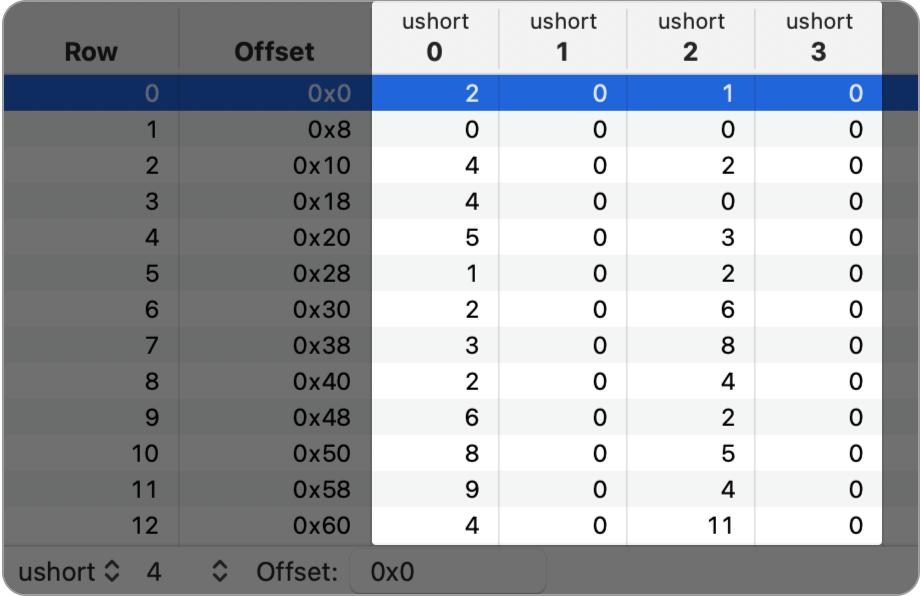
Task: Click the Row column header
Action: (90, 52)
